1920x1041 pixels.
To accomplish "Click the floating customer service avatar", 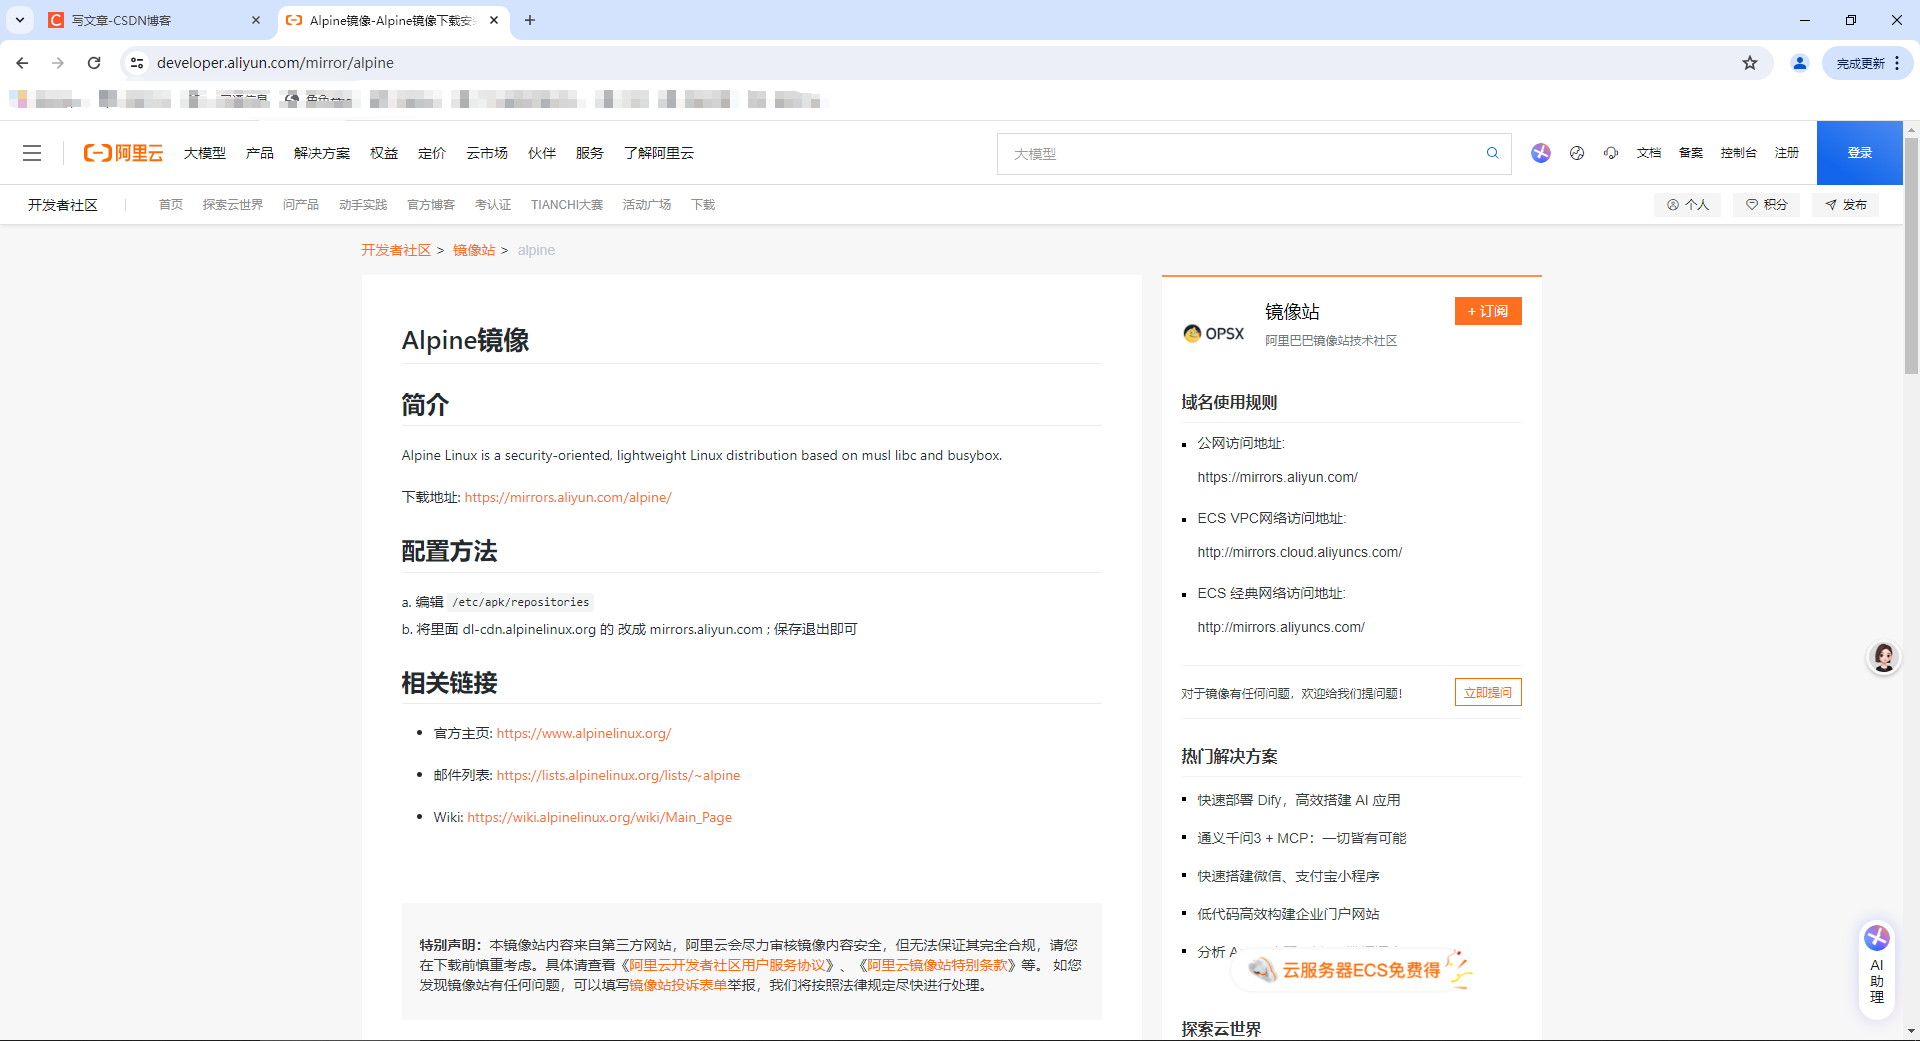I will (x=1884, y=657).
